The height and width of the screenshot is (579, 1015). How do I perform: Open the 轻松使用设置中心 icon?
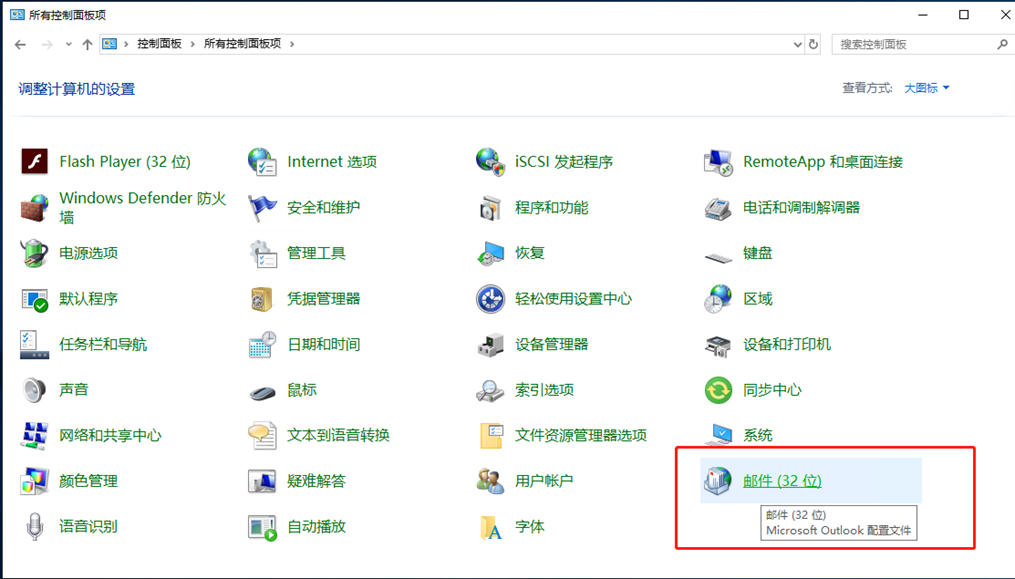[x=490, y=299]
